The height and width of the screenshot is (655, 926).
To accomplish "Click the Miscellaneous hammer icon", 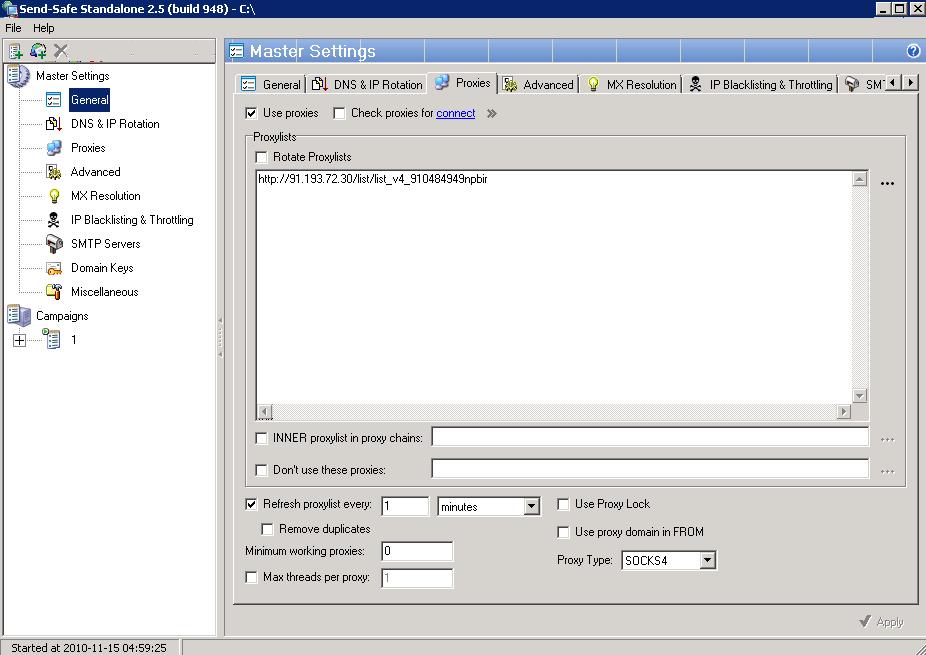I will (x=54, y=292).
